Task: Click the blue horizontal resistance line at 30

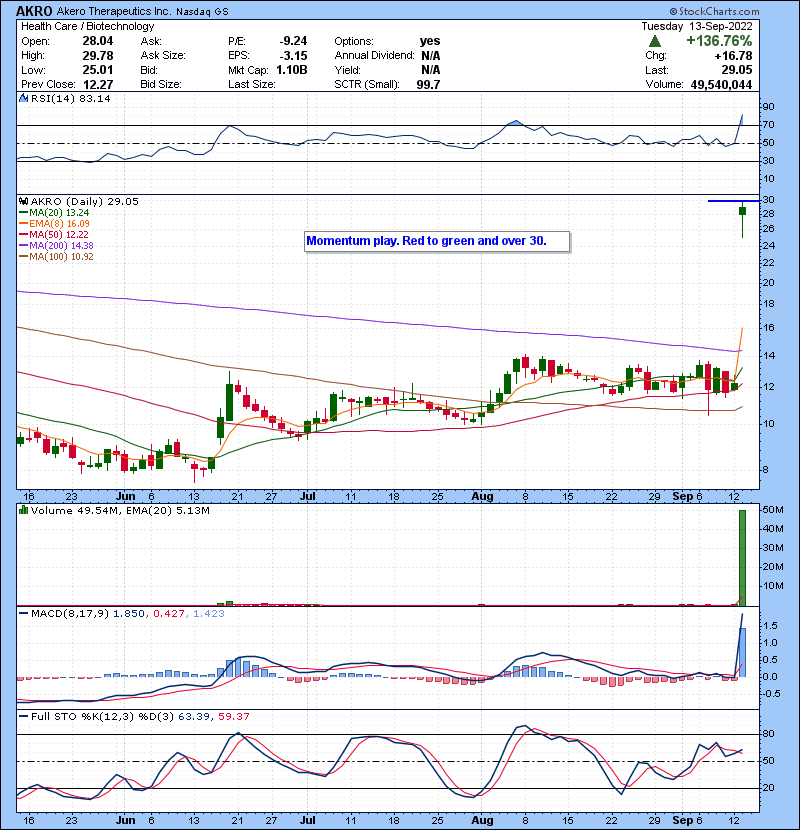Action: [x=733, y=201]
